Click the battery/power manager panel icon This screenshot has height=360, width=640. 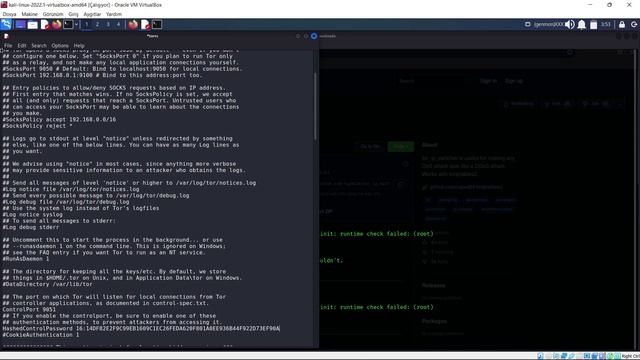point(593,25)
